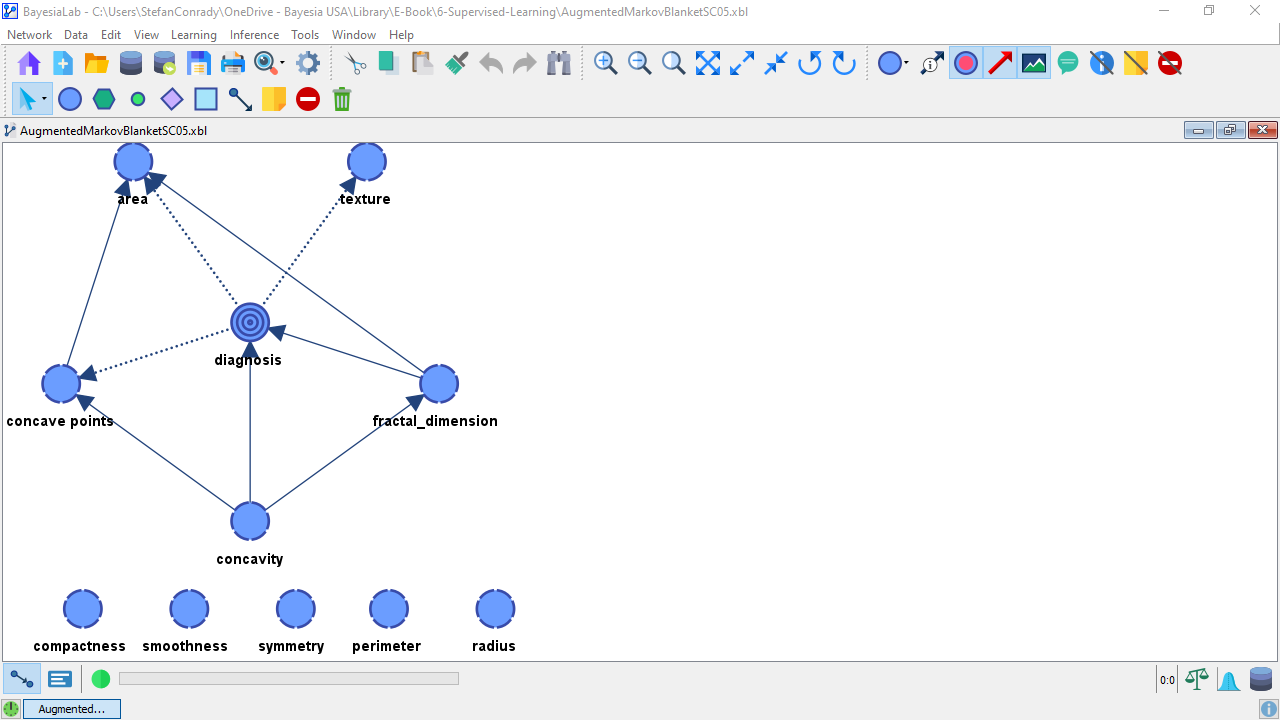The image size is (1280, 720).
Task: Print the graph with the printer icon
Action: (233, 64)
